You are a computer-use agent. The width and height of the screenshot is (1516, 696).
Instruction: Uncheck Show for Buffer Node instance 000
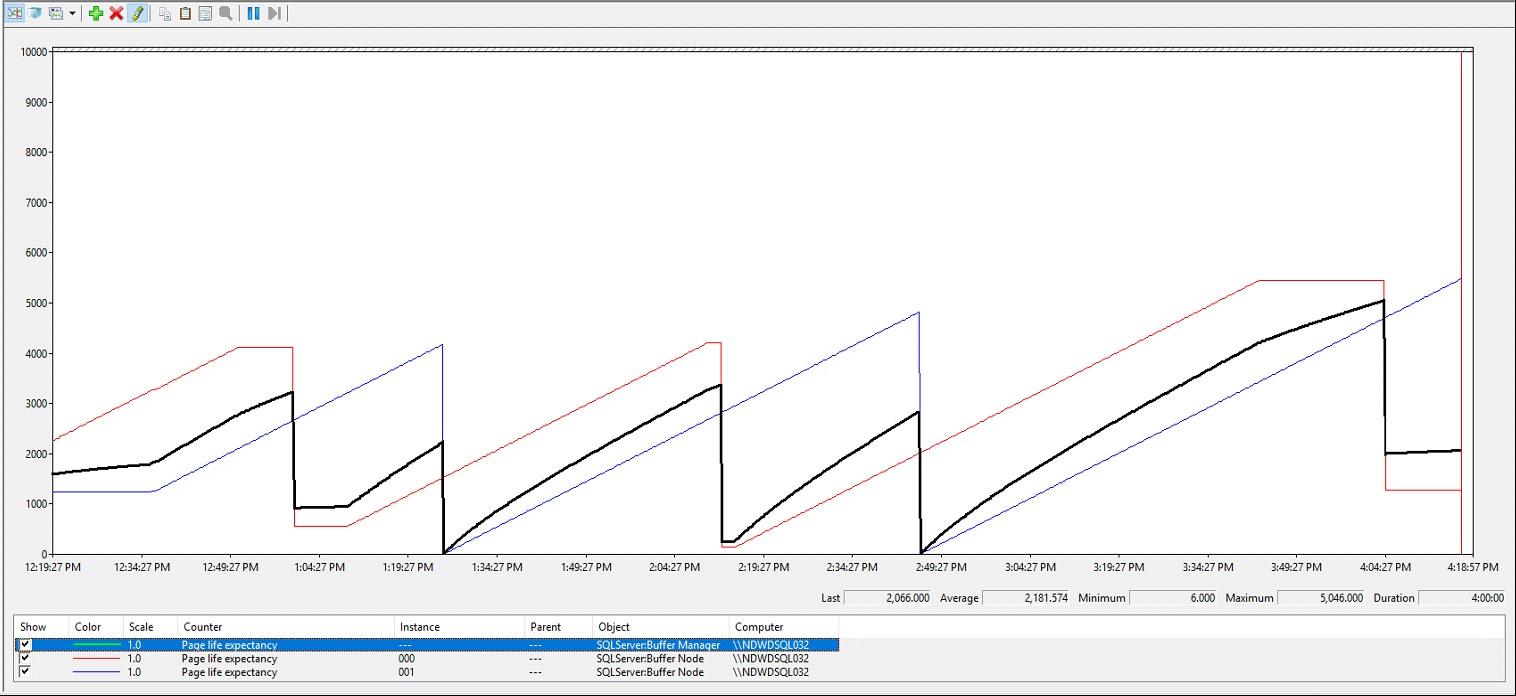coord(25,658)
